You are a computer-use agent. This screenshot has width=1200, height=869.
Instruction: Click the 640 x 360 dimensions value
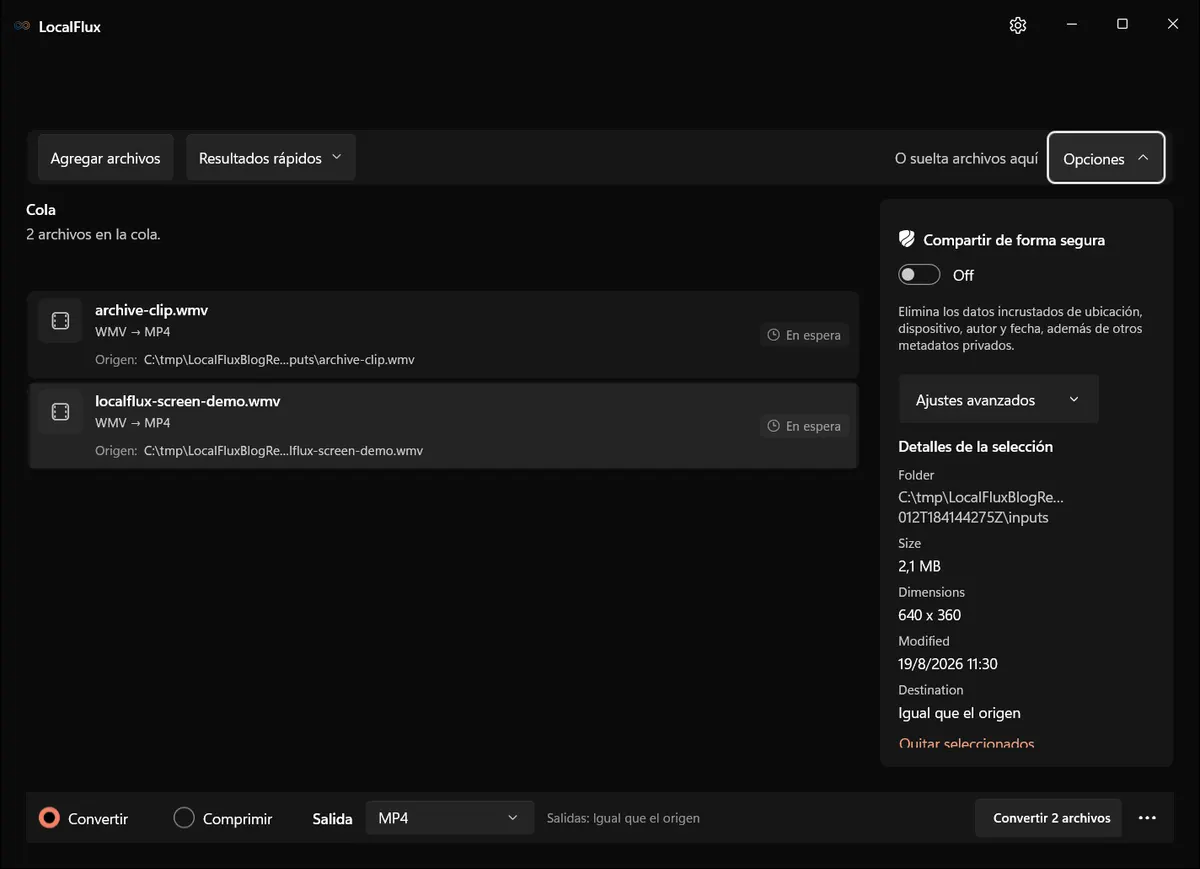coord(930,615)
